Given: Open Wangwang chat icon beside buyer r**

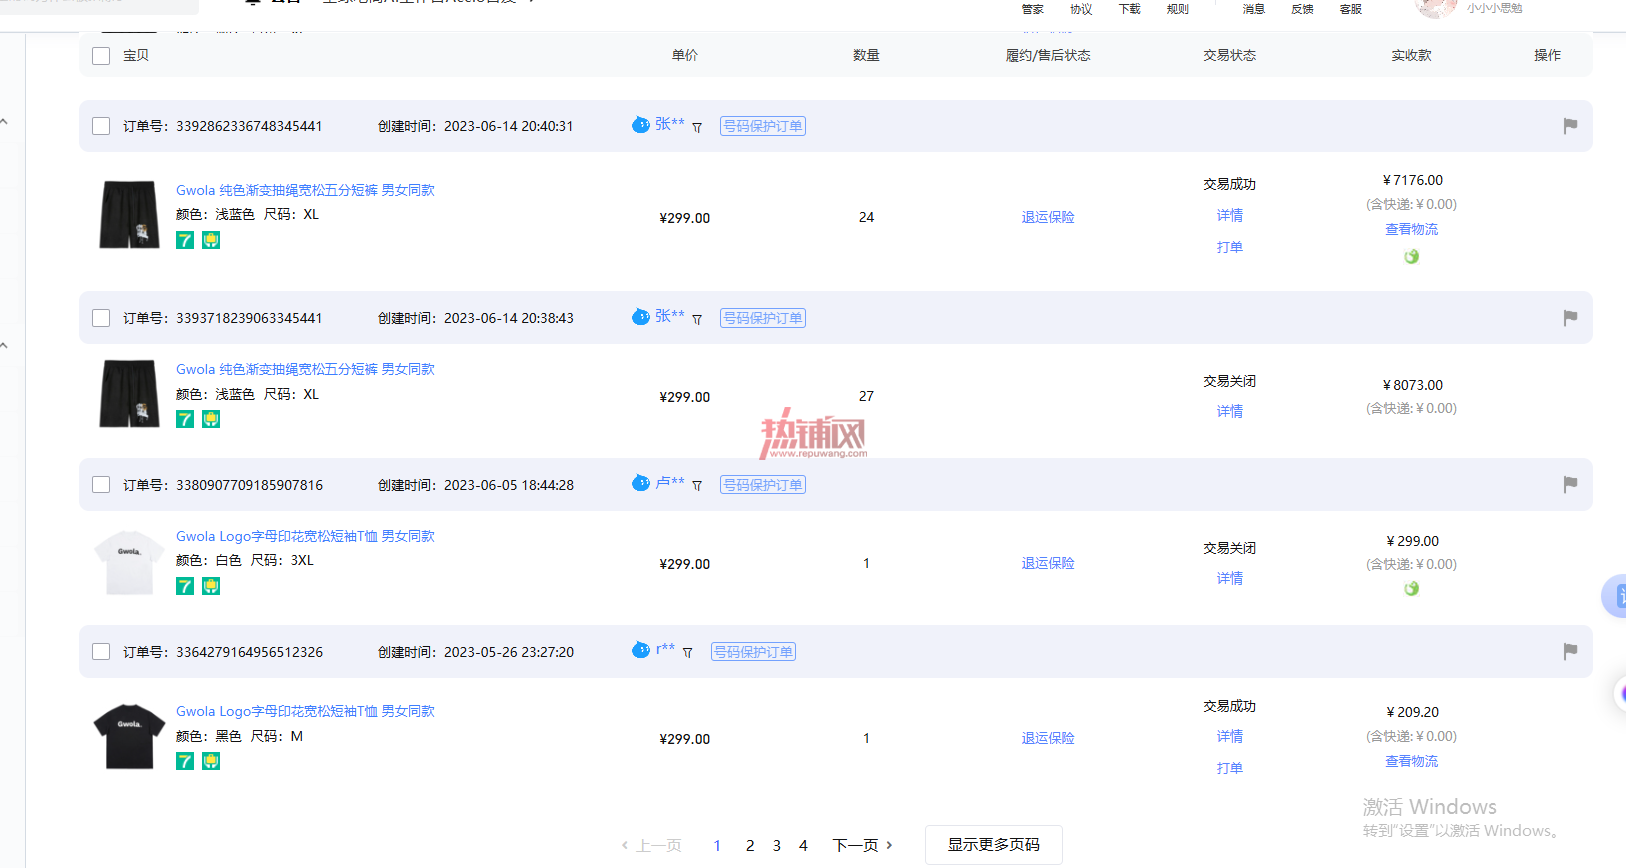Looking at the screenshot, I should click(x=641, y=650).
